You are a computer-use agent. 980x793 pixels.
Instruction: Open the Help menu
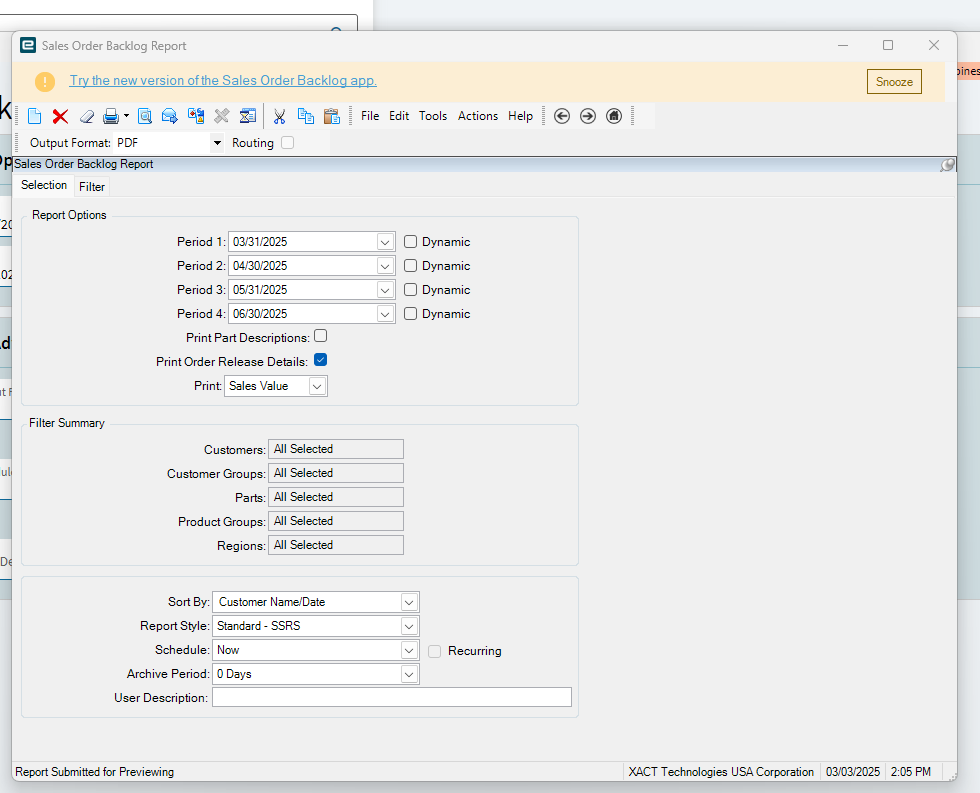(x=520, y=116)
